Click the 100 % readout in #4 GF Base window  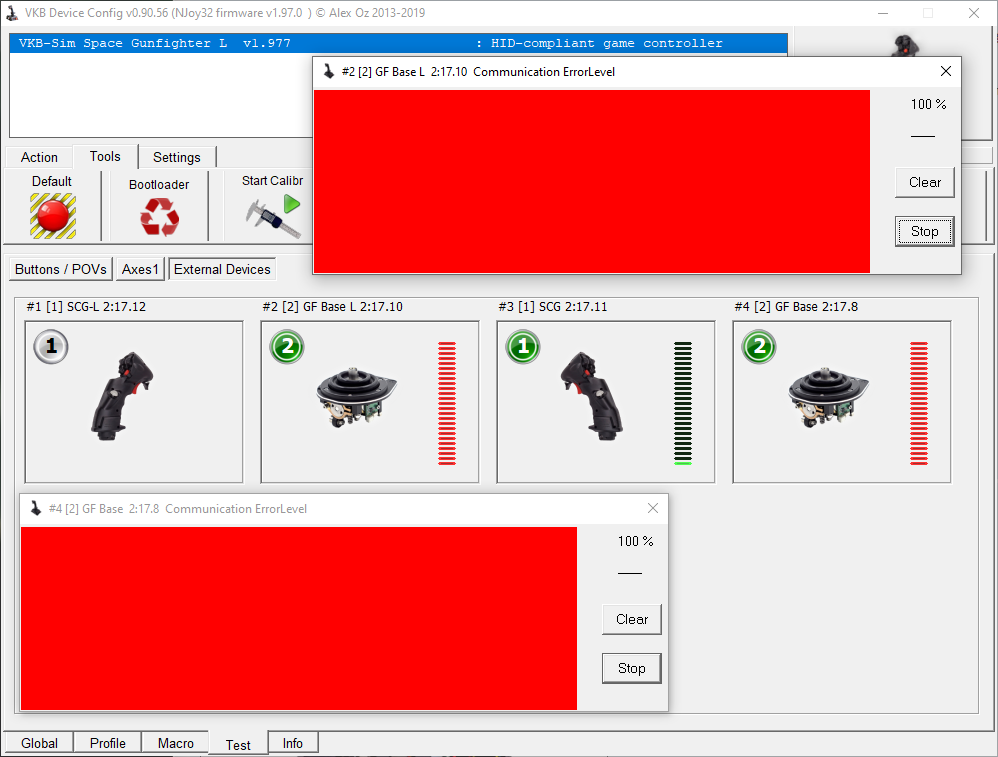coord(635,541)
